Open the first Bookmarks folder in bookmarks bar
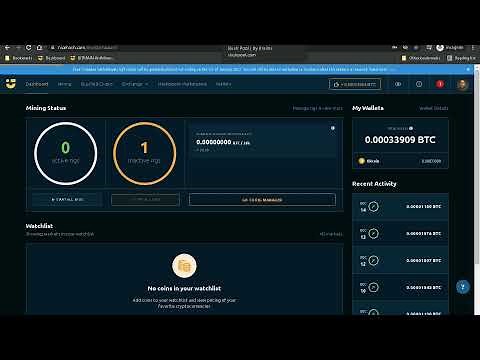Image resolution: width=480 pixels, height=360 pixels. click(x=19, y=58)
